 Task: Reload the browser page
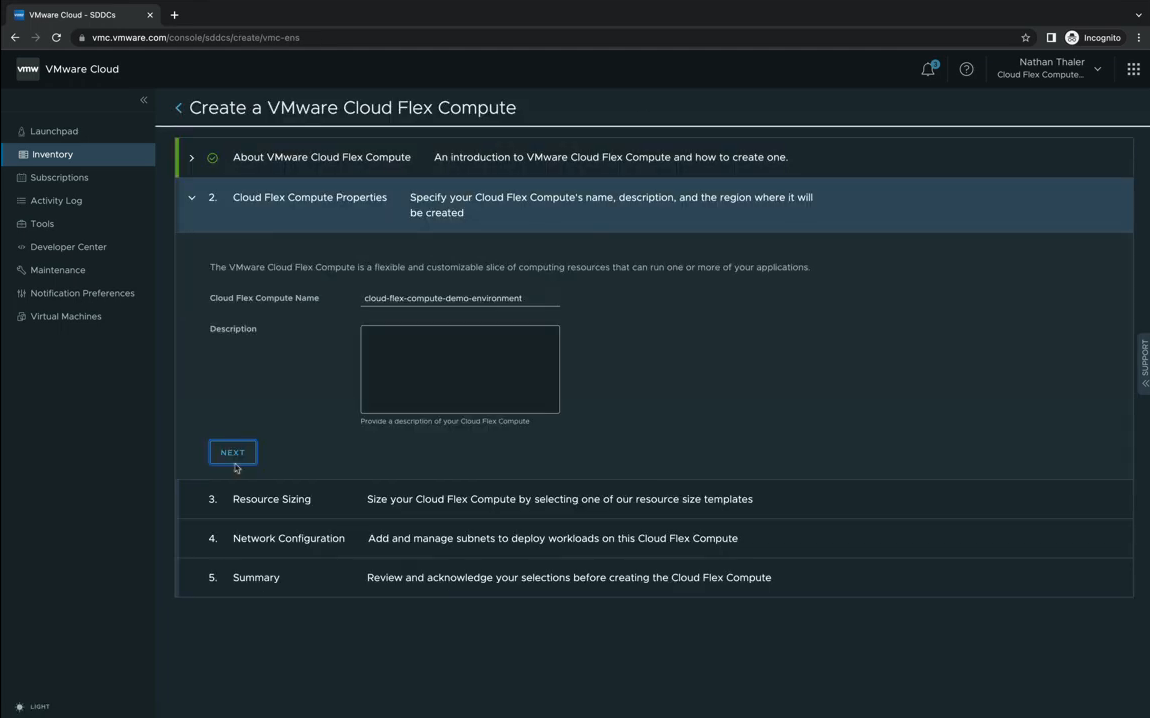[x=56, y=37]
